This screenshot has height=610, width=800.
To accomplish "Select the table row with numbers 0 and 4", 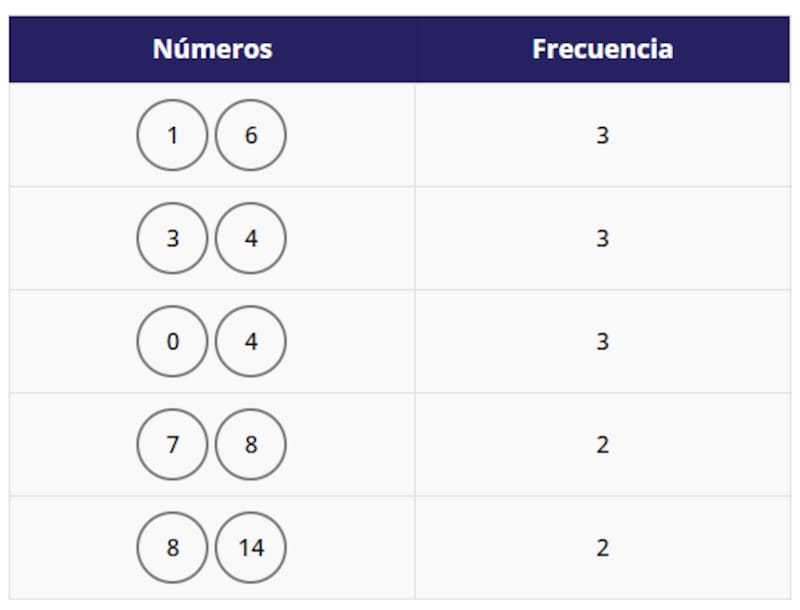I will (x=400, y=341).
